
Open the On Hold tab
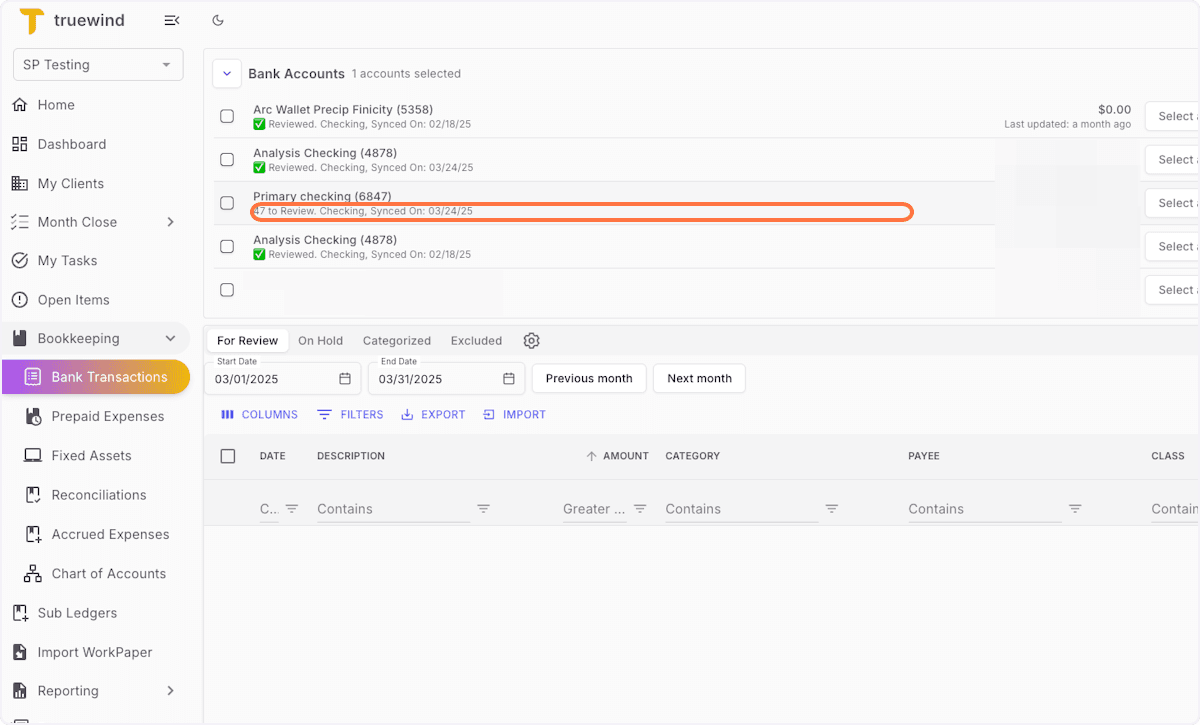[x=320, y=340]
